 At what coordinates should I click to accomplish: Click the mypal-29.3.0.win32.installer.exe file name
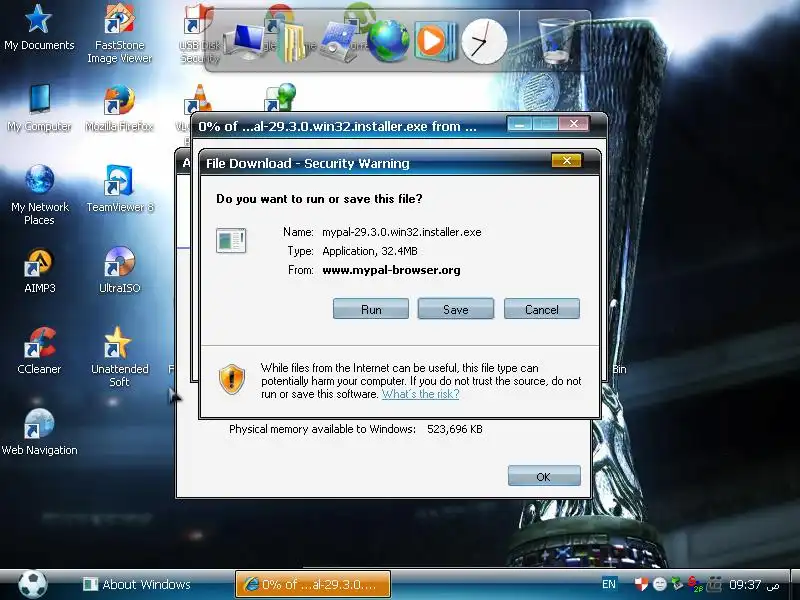tap(402, 232)
